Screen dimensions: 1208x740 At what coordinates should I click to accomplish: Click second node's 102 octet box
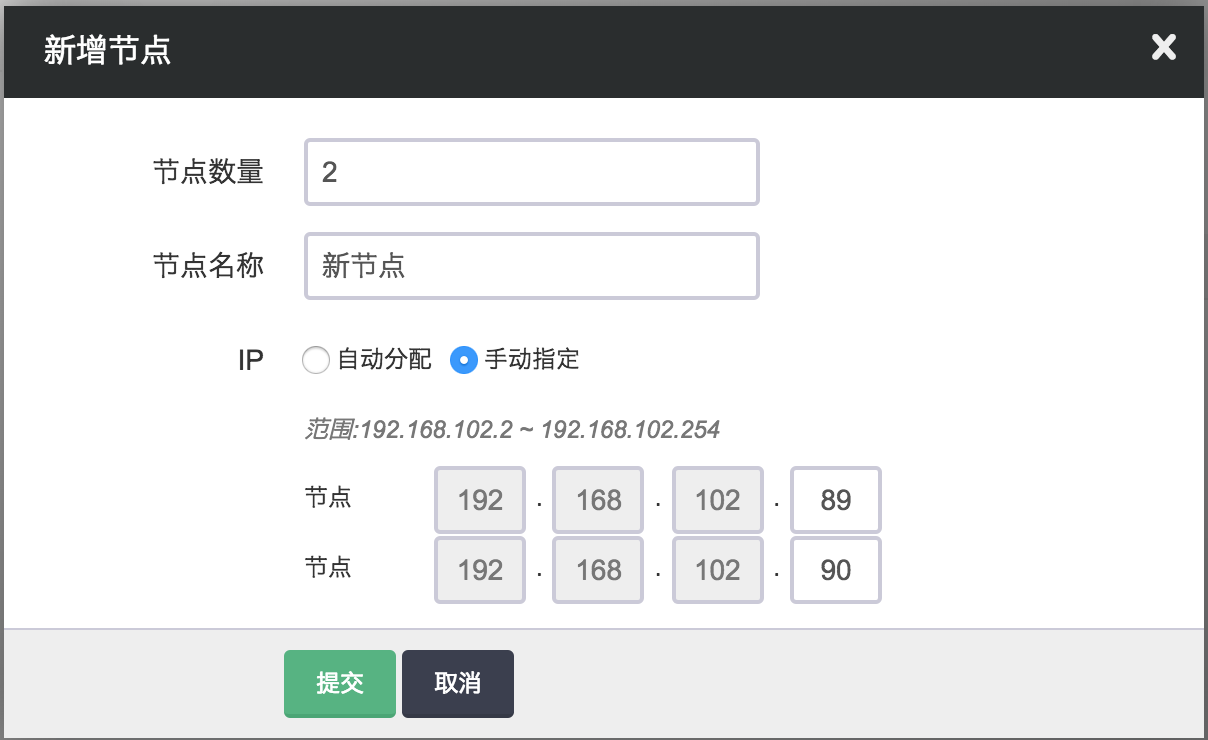[717, 570]
